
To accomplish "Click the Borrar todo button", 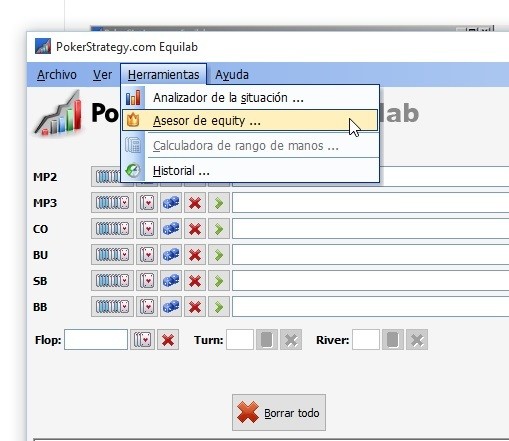I will (279, 413).
